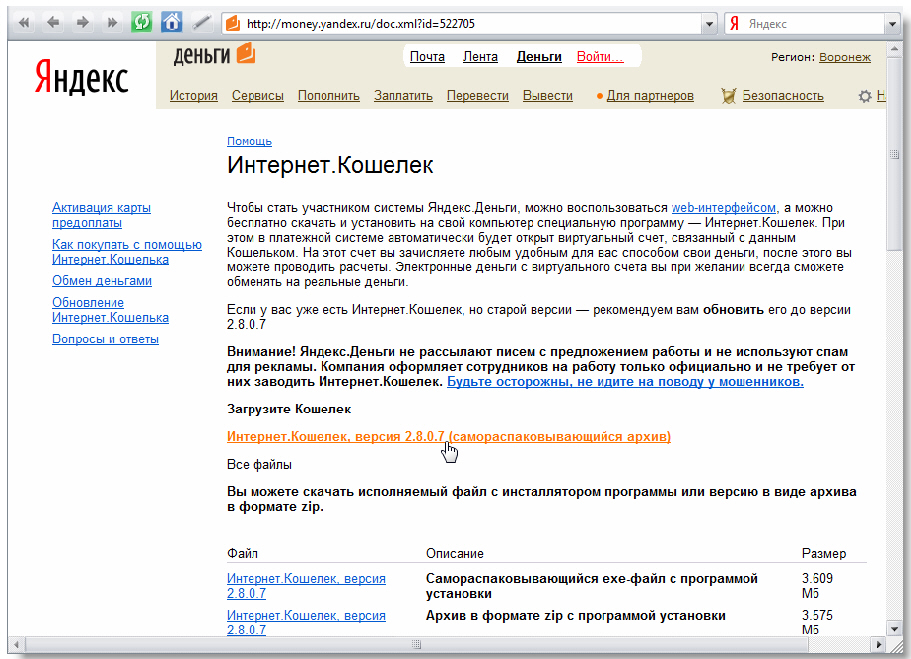Click the URL address field
Screen dimensions: 911x659
tap(470, 23)
